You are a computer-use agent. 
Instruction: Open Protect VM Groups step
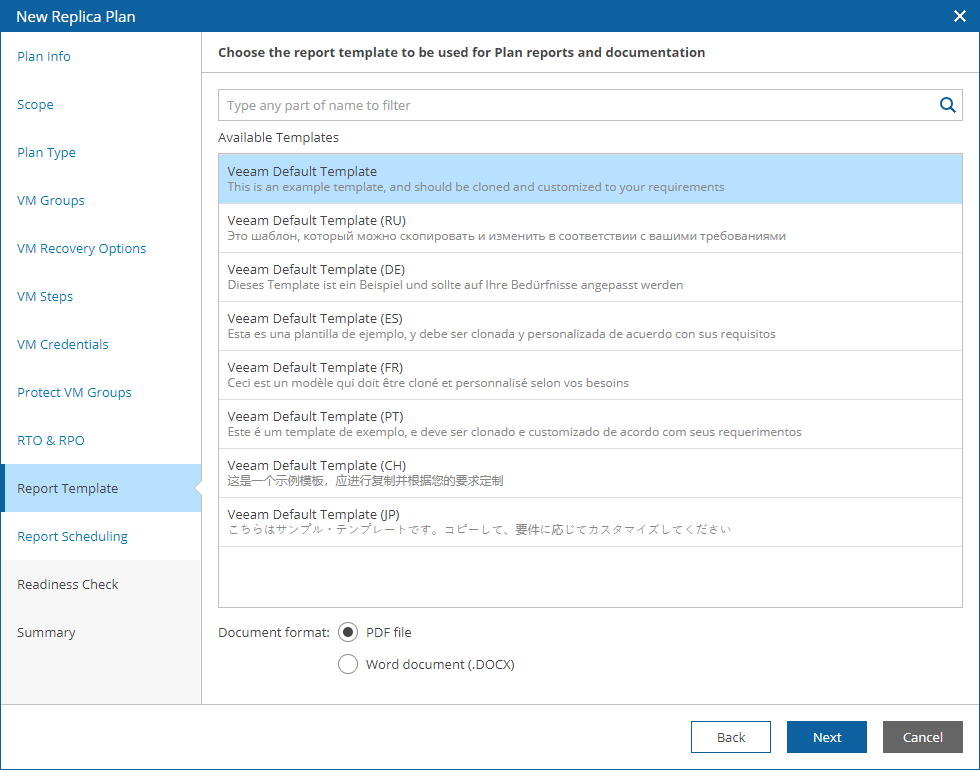click(x=74, y=392)
